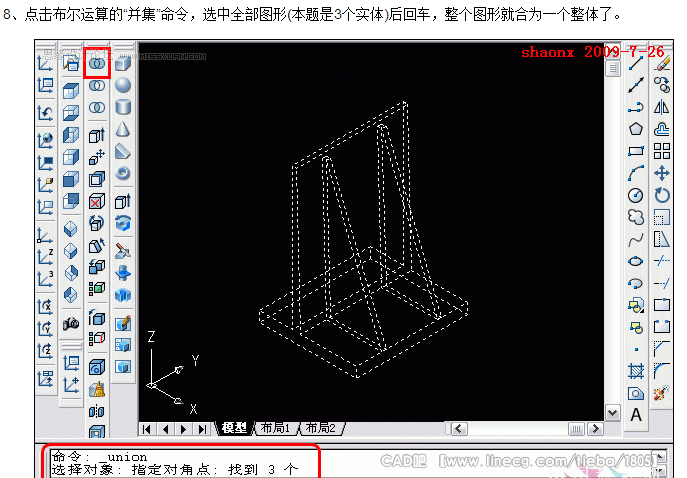
Task: Pick the Revolve solid tool
Action: pyautogui.click(x=123, y=223)
